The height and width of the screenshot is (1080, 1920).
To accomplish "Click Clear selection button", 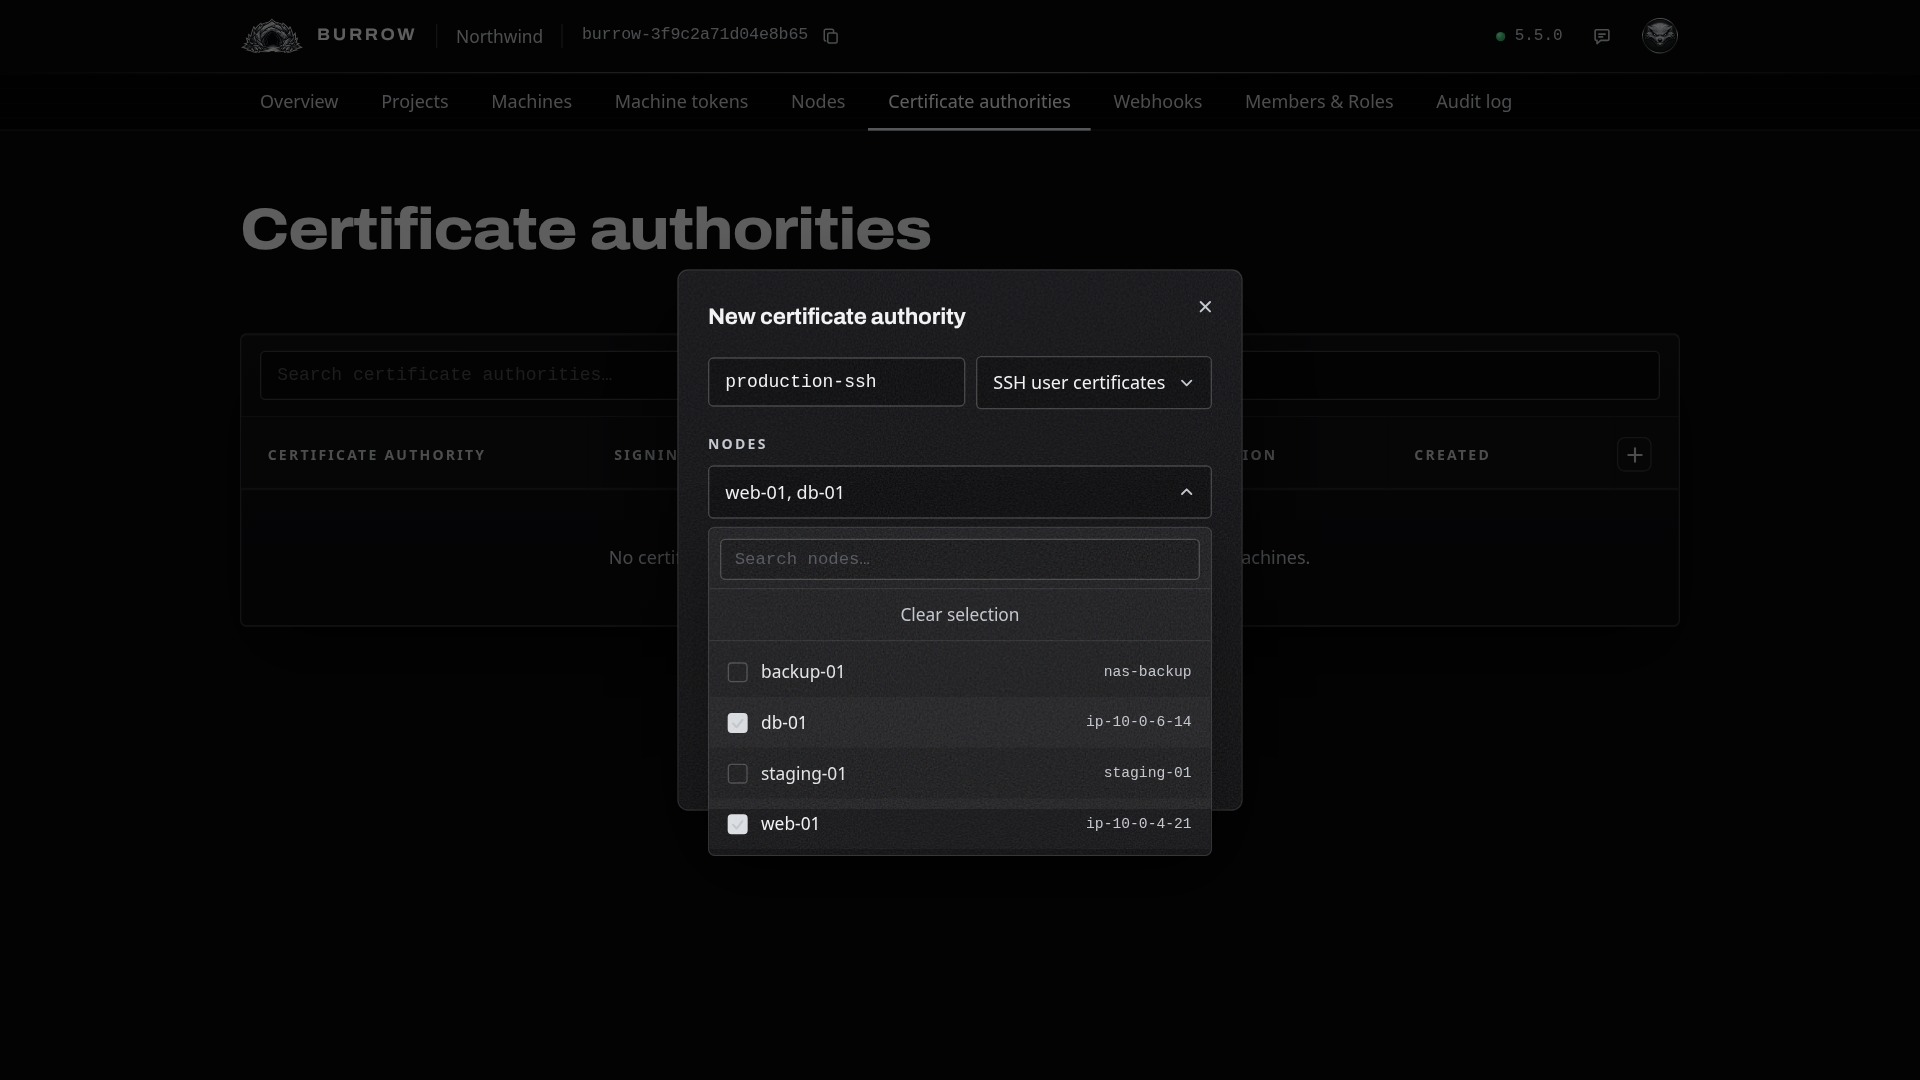I will 959,615.
